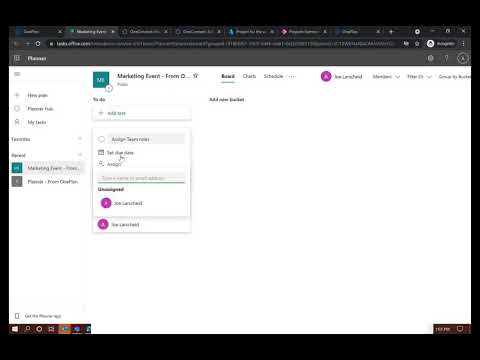
Task: Click the Incognito profile indicator
Action: (x=441, y=44)
